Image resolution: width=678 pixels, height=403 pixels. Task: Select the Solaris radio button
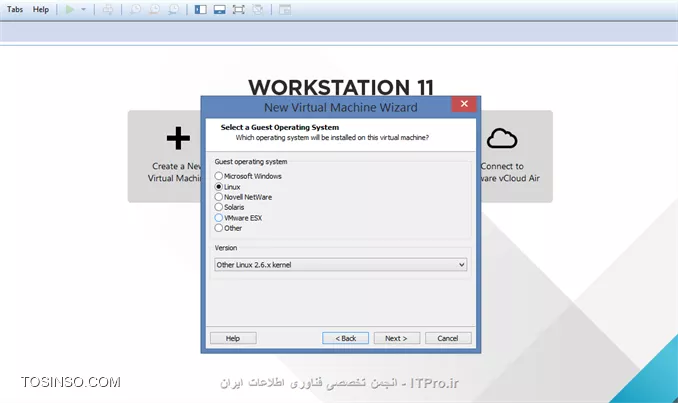(x=219, y=207)
